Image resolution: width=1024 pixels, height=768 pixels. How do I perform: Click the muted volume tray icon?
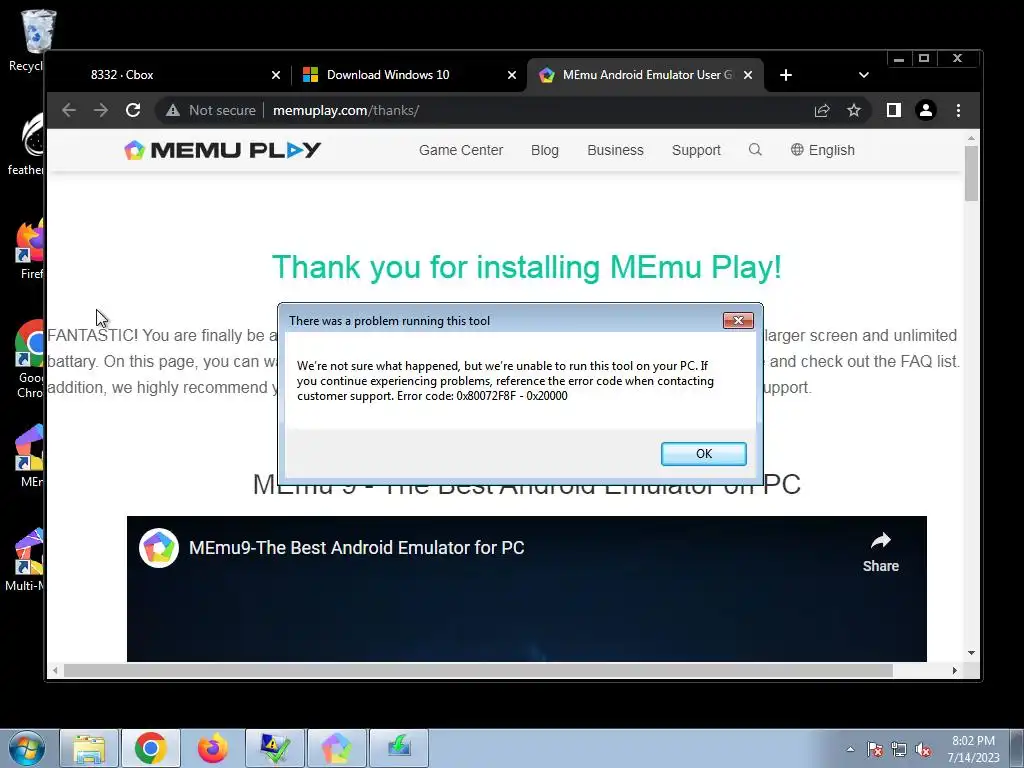[923, 749]
